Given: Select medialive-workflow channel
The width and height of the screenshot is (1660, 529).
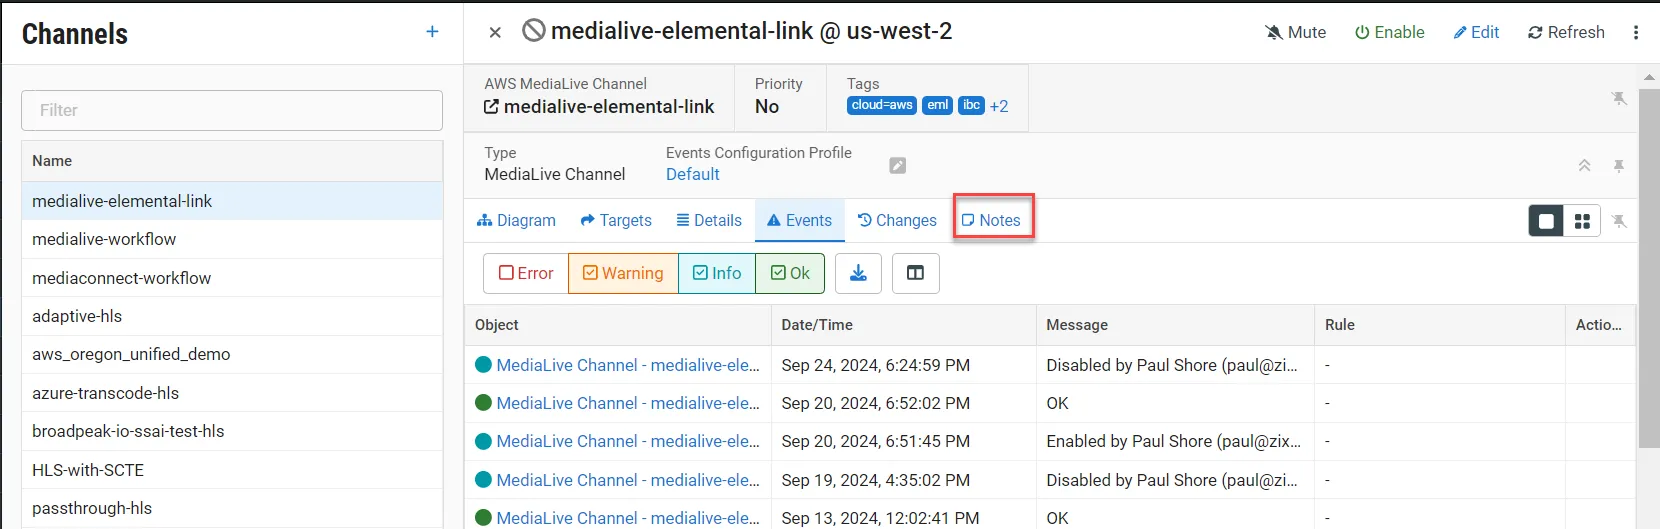Looking at the screenshot, I should coord(232,239).
